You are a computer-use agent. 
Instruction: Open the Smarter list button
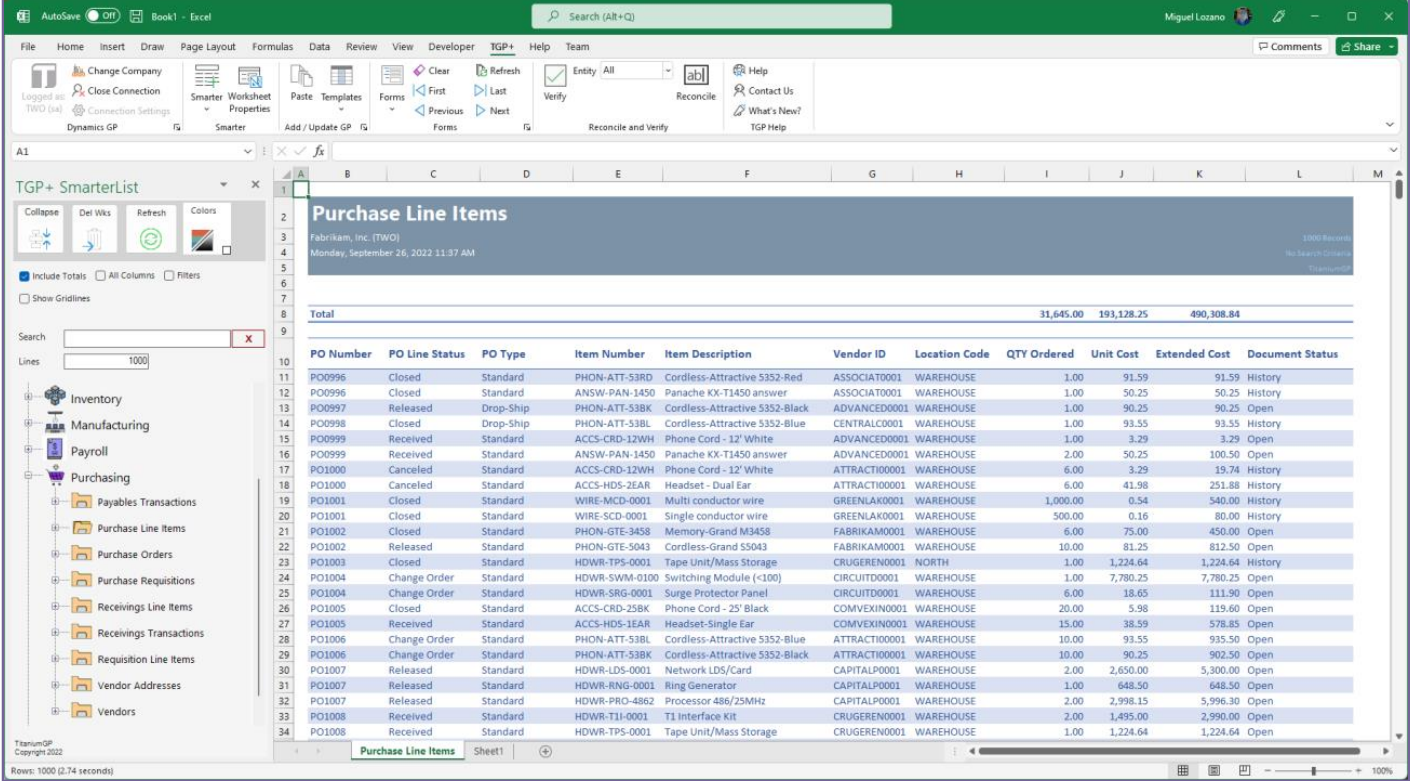[x=207, y=86]
